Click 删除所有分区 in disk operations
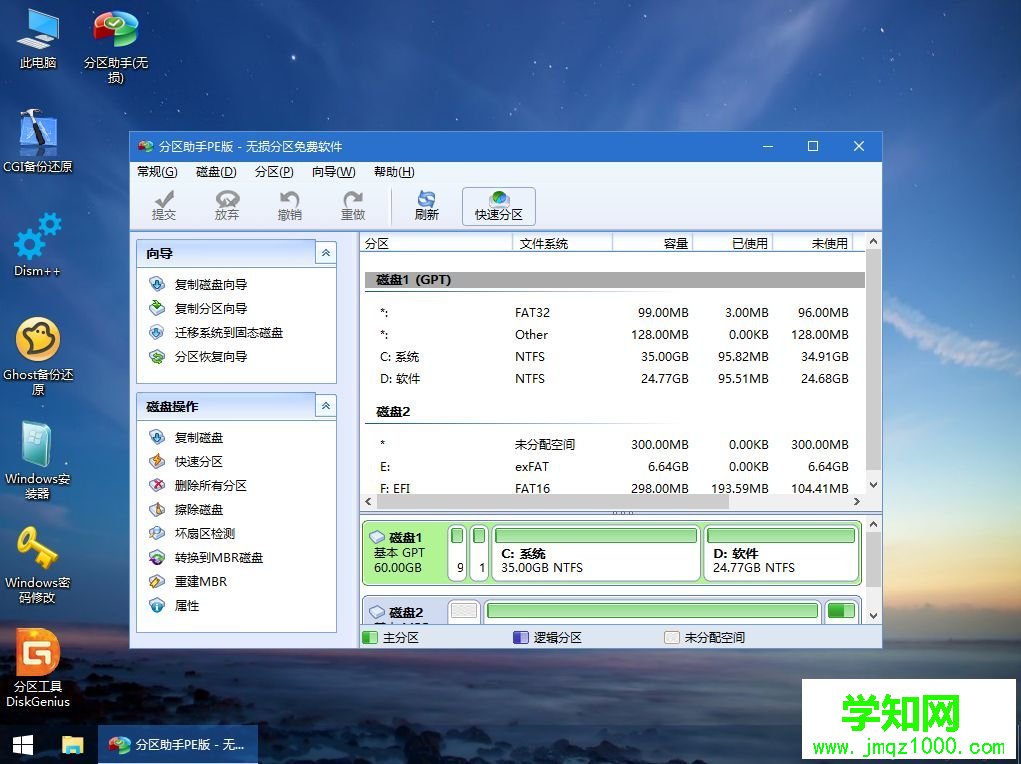Image resolution: width=1021 pixels, height=764 pixels. (x=210, y=484)
